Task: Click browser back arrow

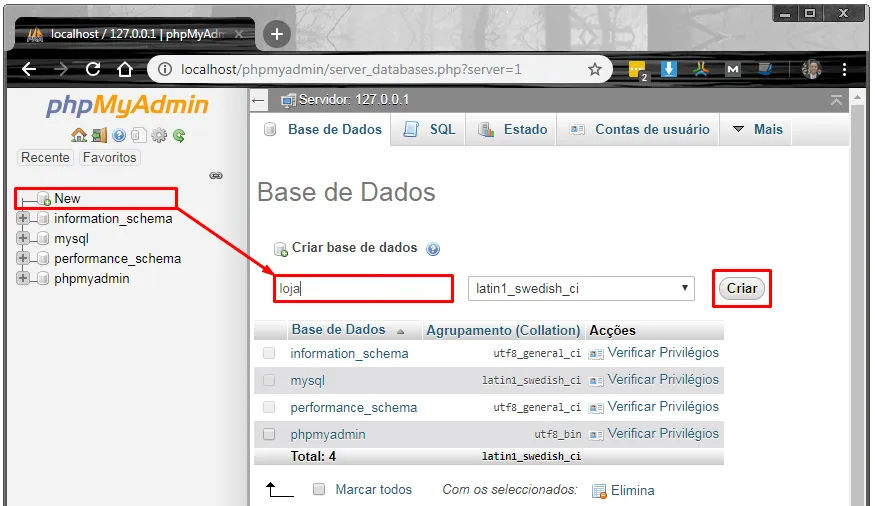Action: pyautogui.click(x=29, y=69)
